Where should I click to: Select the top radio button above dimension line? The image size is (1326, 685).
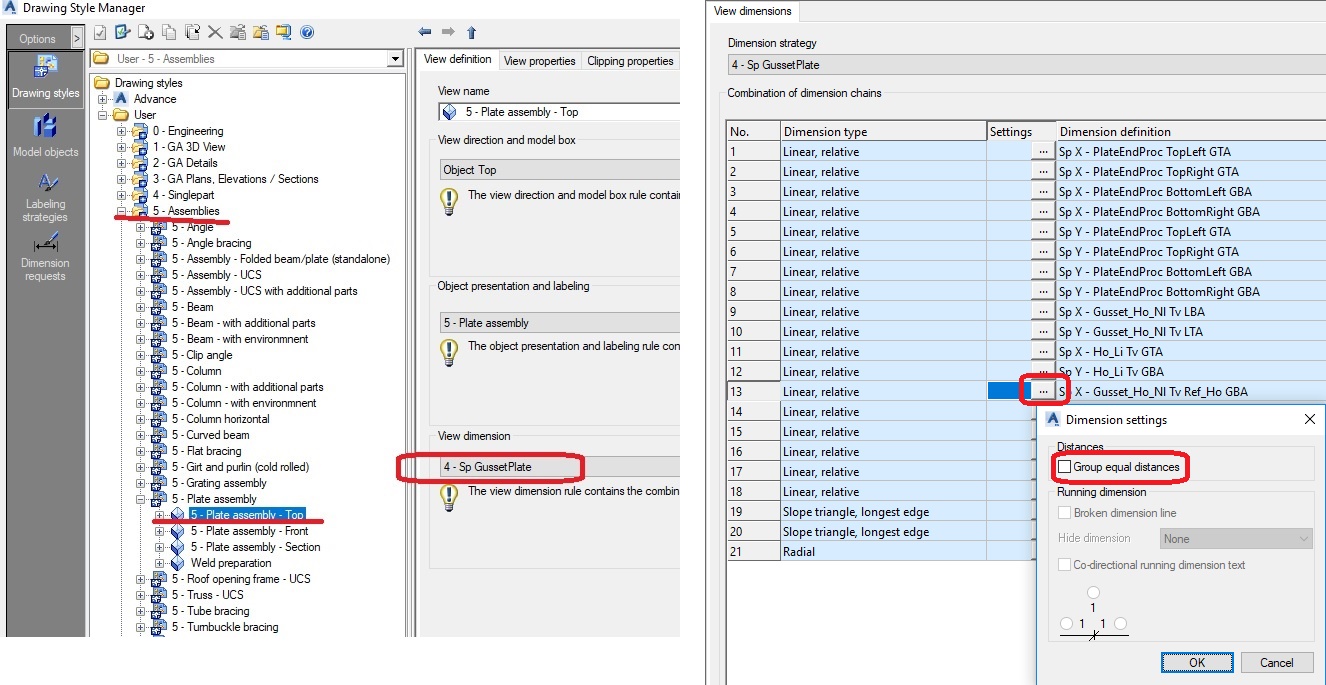tap(1093, 593)
